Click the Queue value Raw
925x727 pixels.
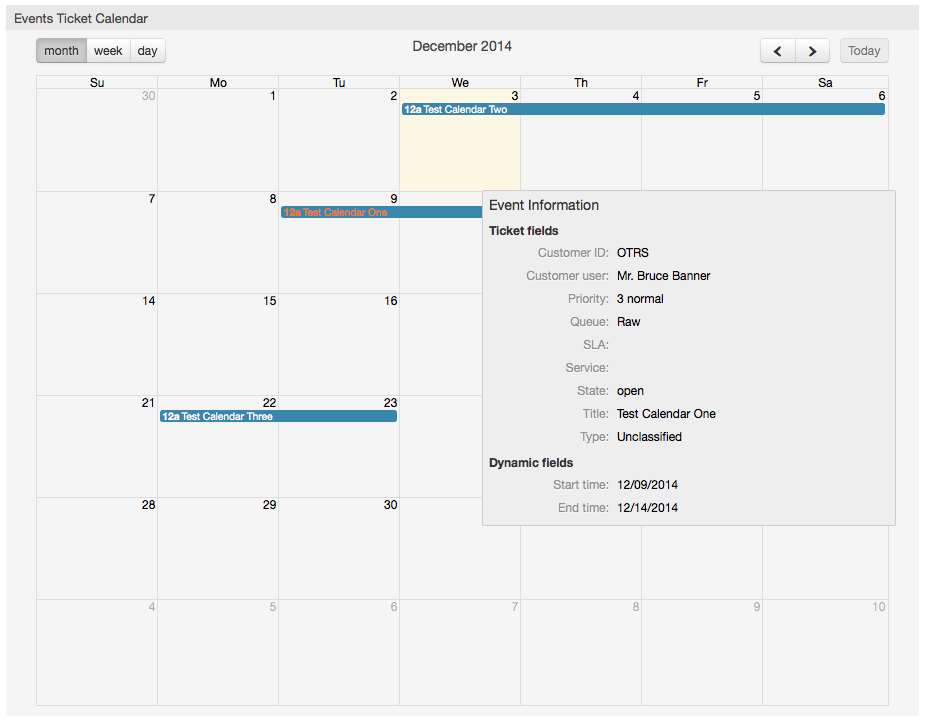click(628, 321)
